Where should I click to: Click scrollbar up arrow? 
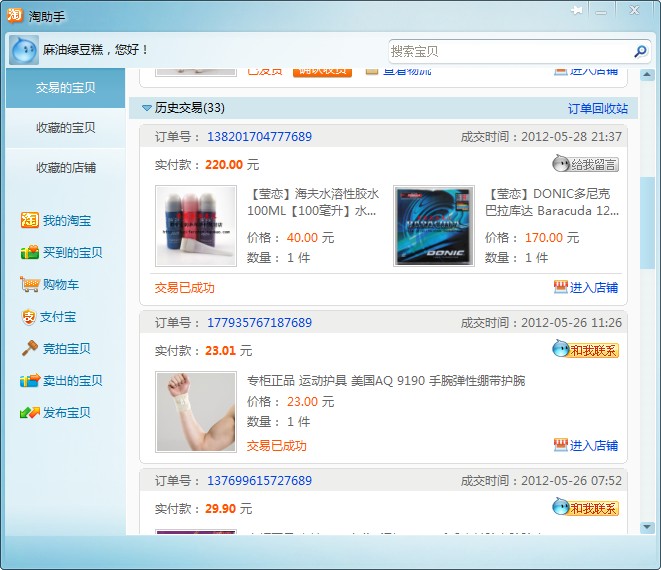tap(647, 75)
